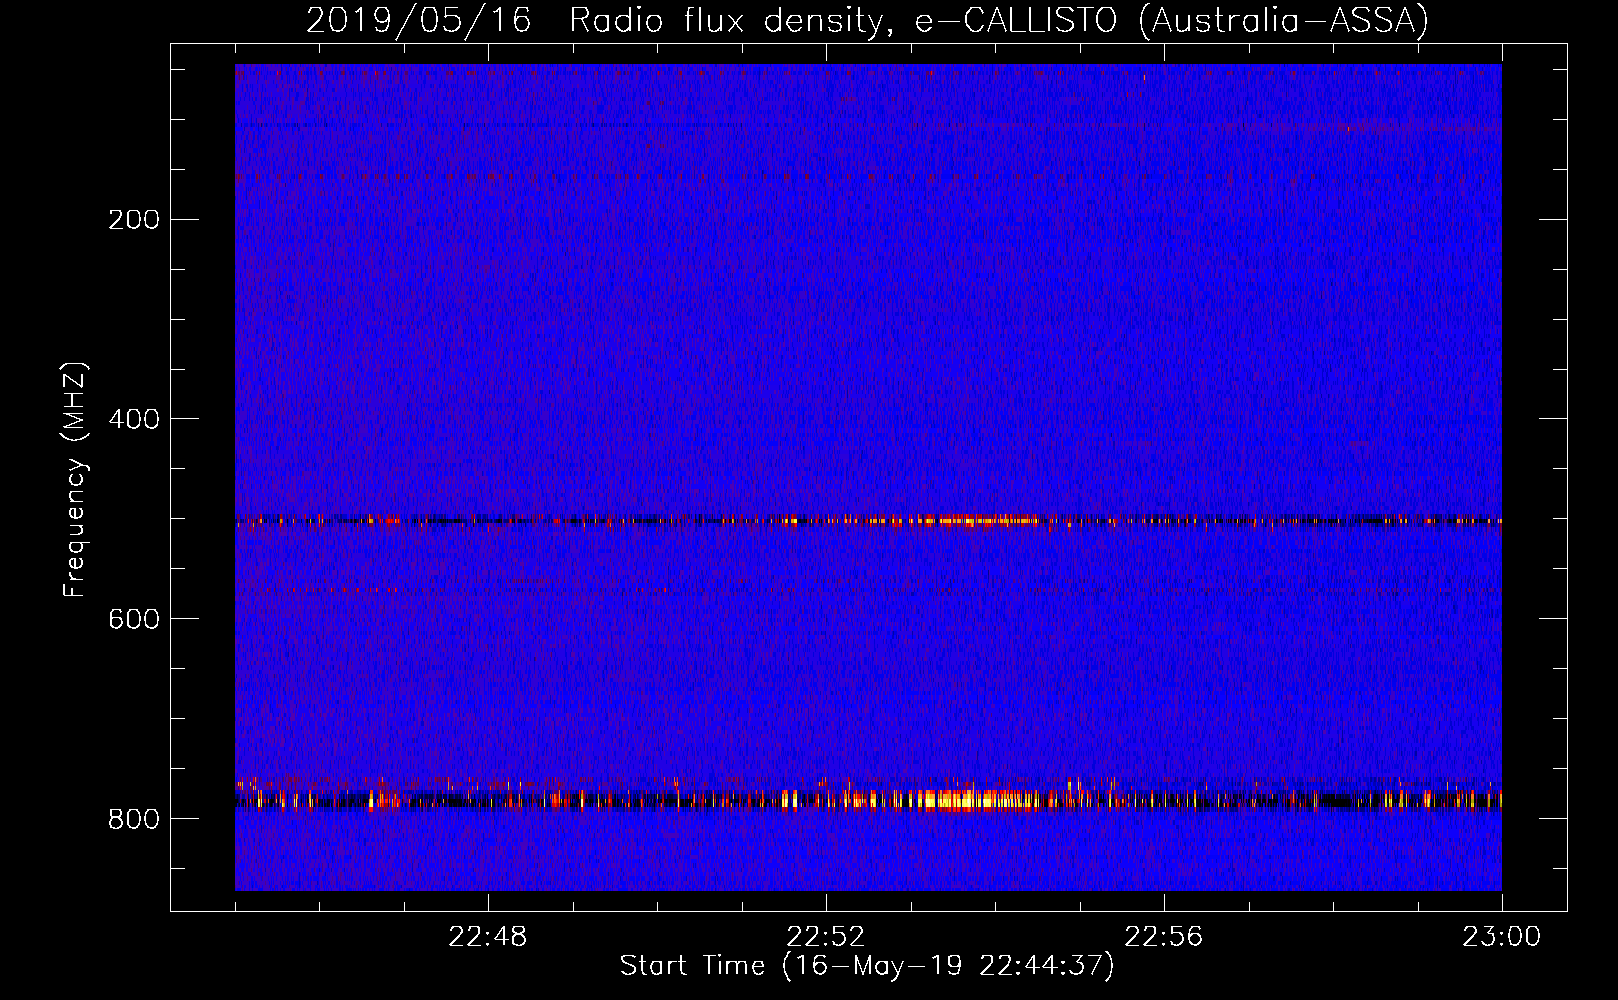1618x1000 pixels.
Task: Click the 400 frequency axis label
Action: [x=134, y=420]
